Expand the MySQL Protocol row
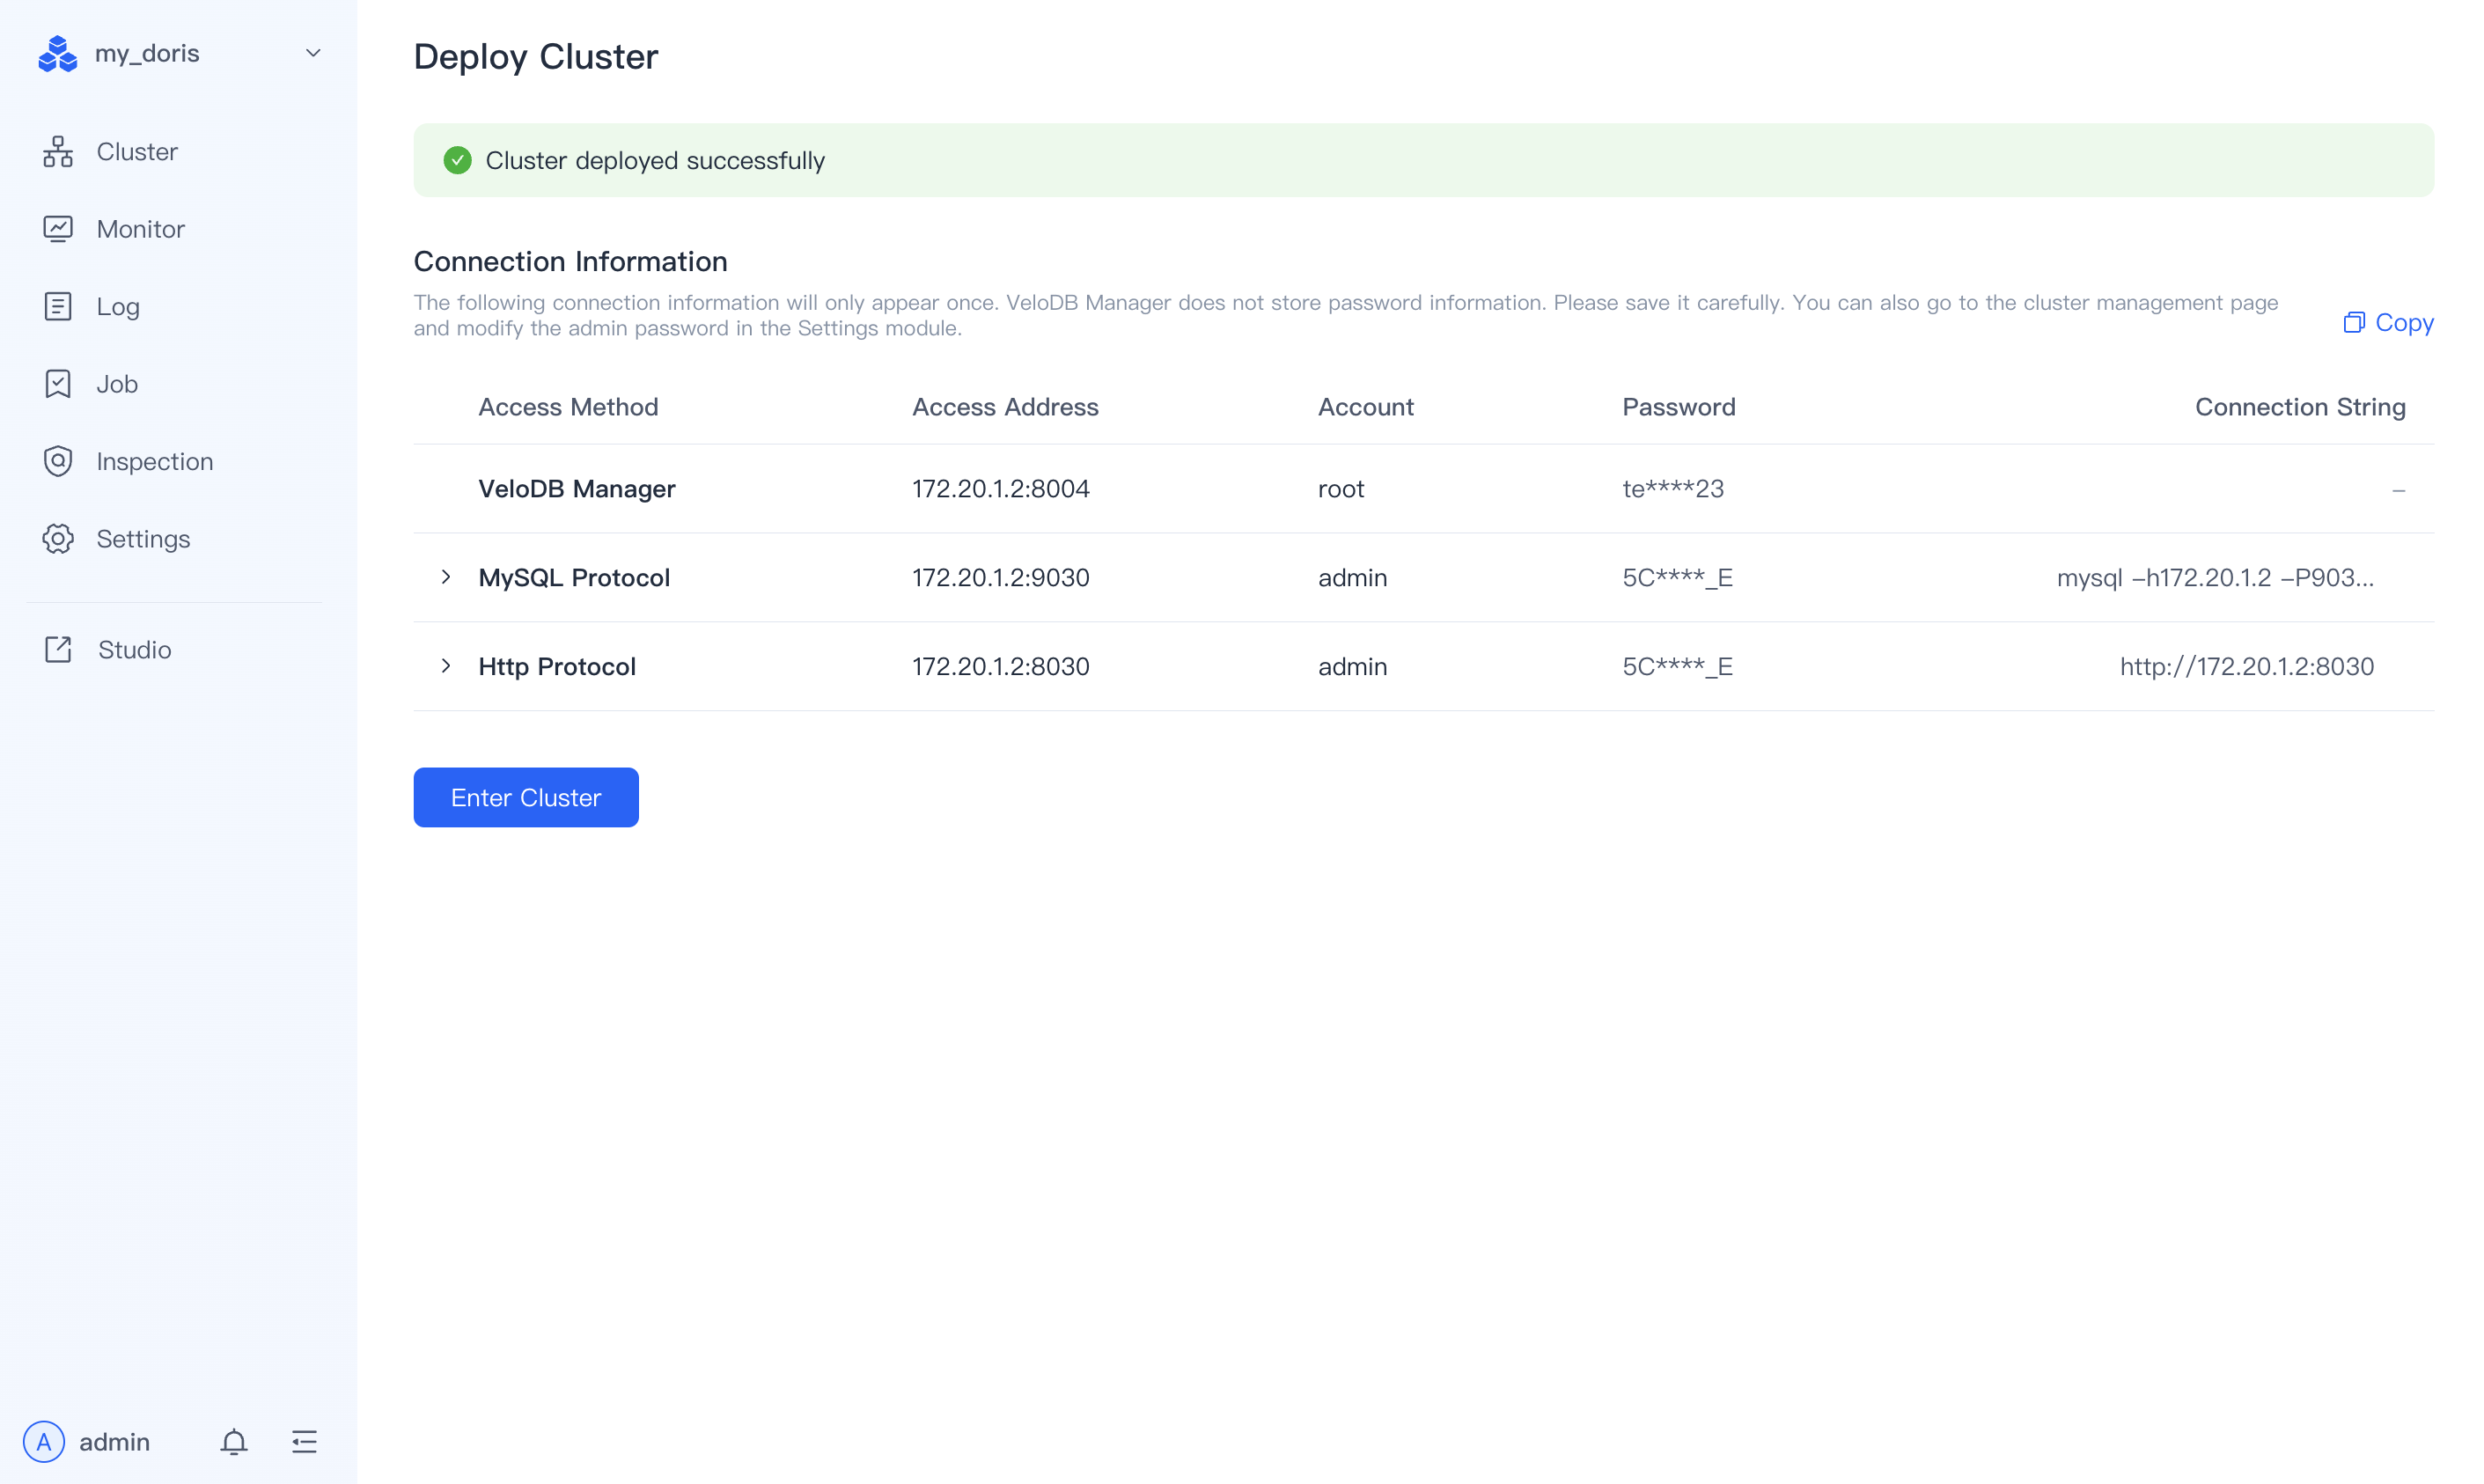2484x1484 pixels. coord(446,577)
